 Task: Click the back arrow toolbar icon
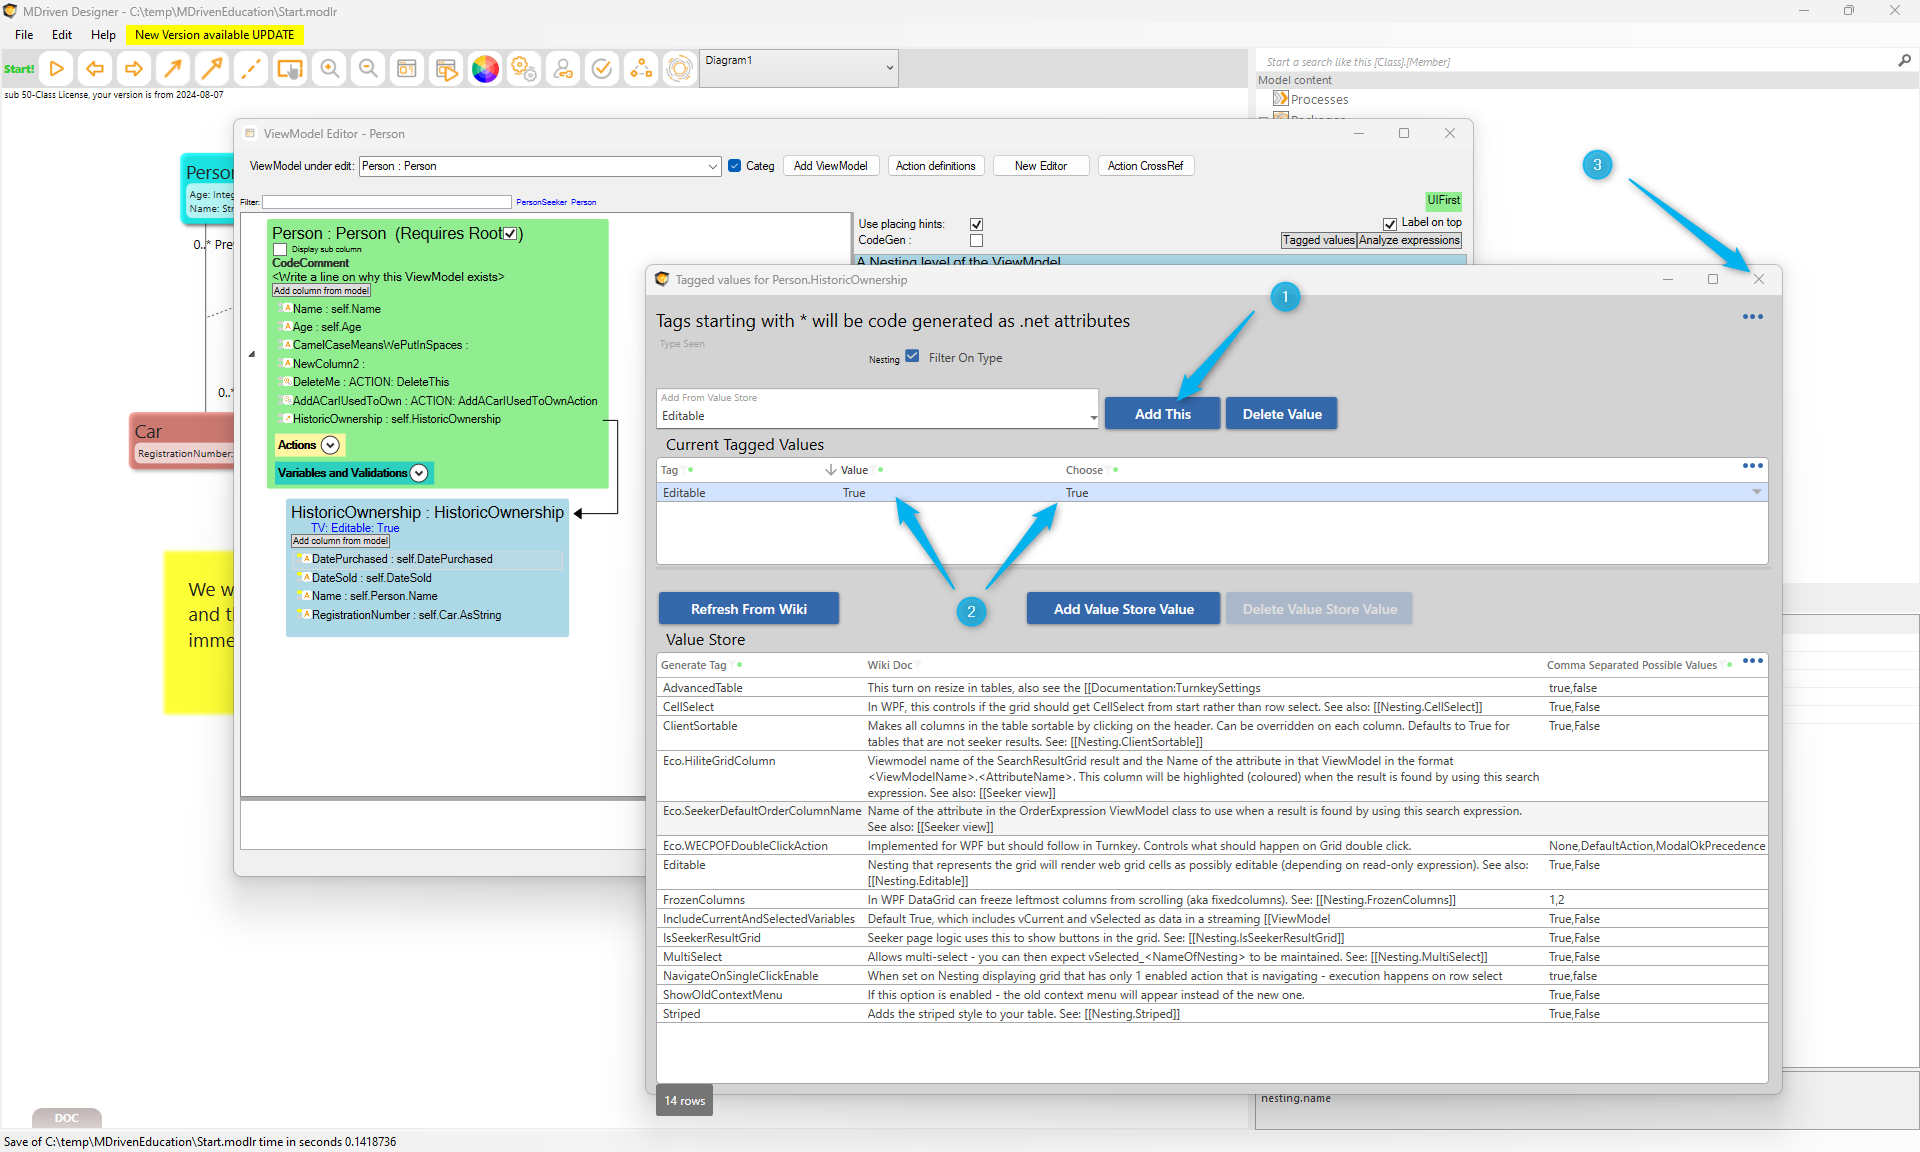point(95,69)
